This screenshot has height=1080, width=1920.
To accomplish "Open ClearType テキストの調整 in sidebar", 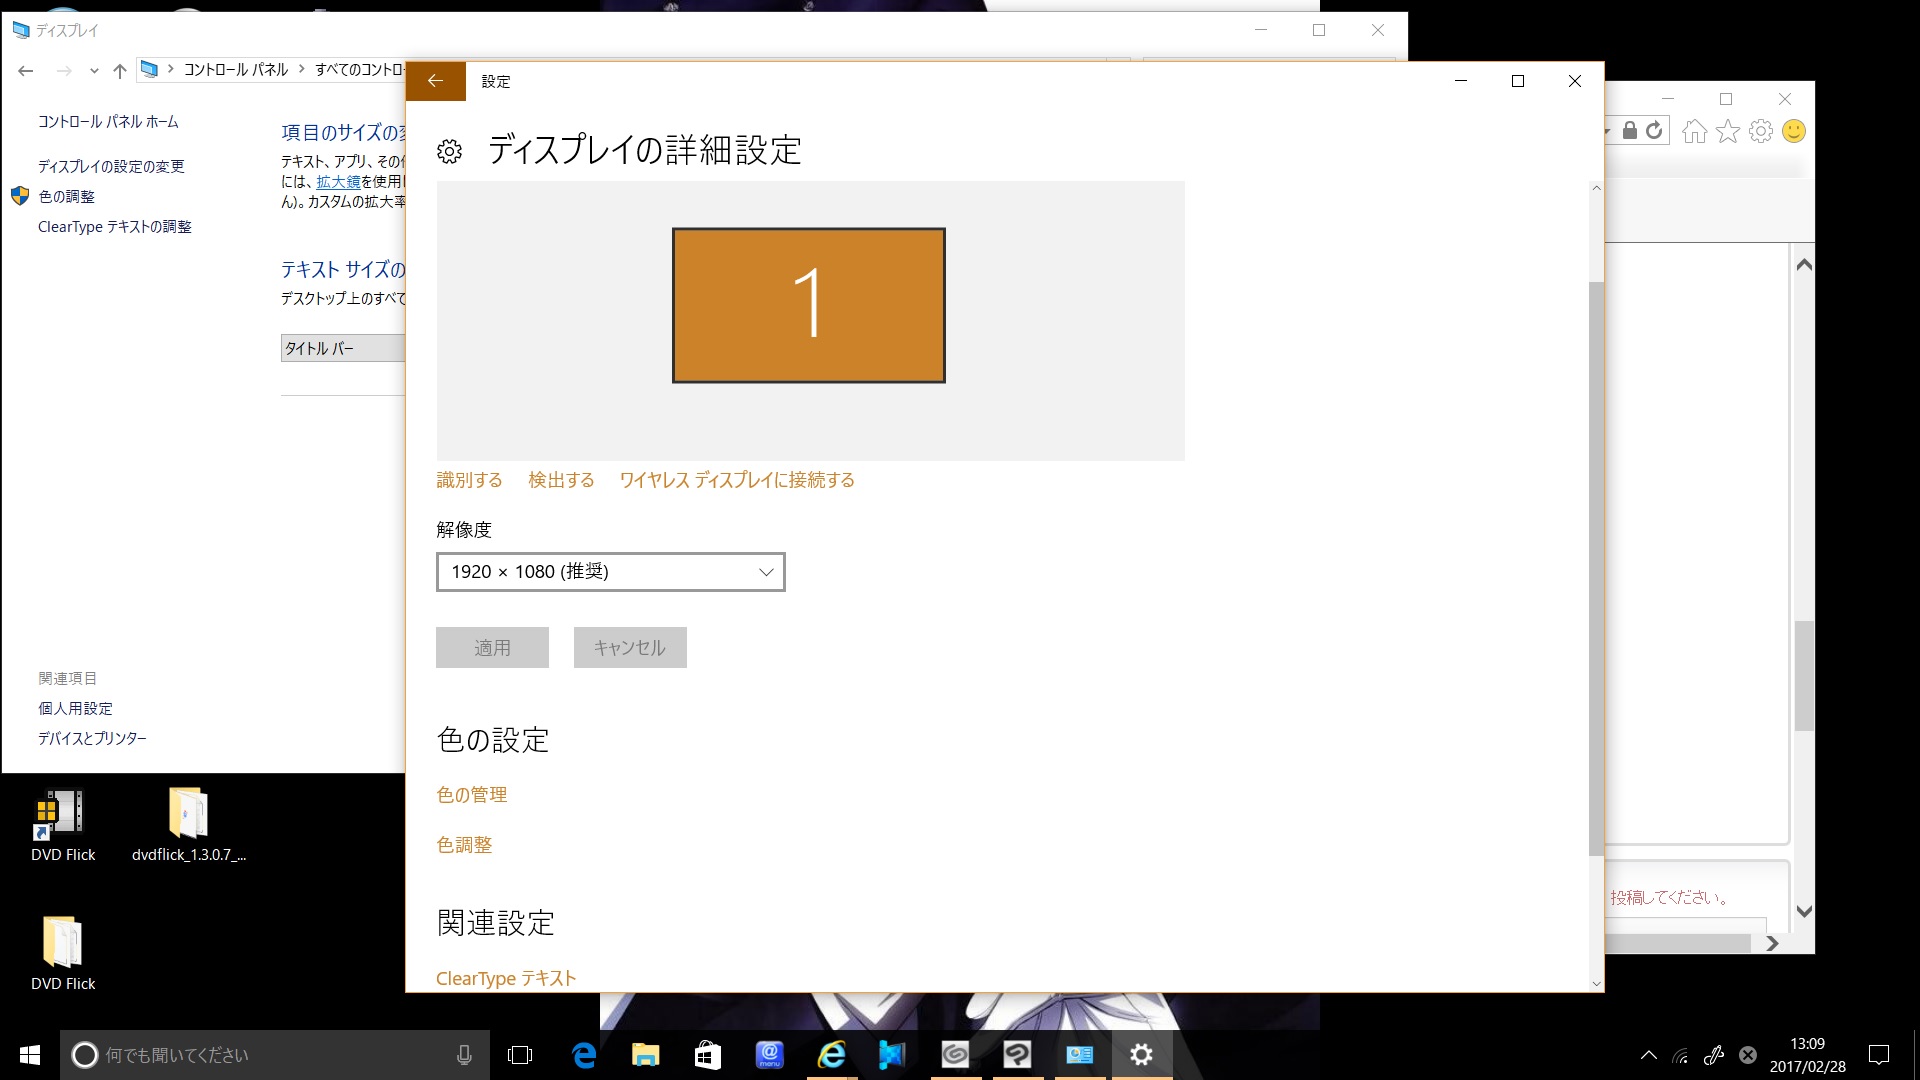I will point(114,227).
